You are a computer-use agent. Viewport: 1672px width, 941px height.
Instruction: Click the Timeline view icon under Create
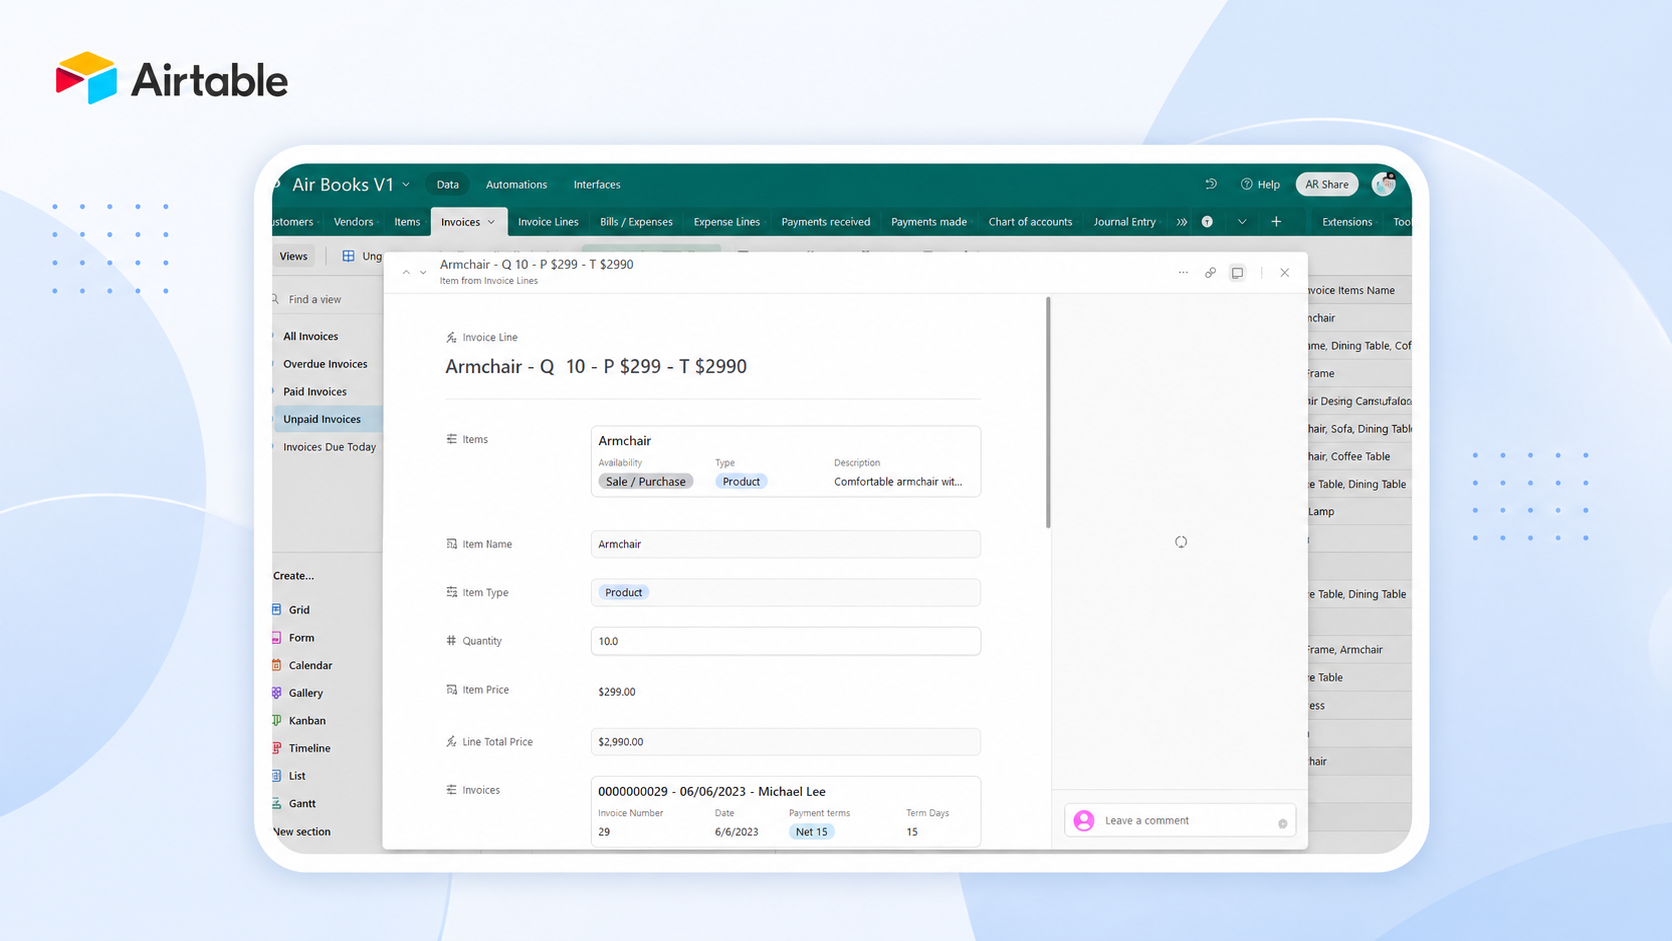point(277,748)
